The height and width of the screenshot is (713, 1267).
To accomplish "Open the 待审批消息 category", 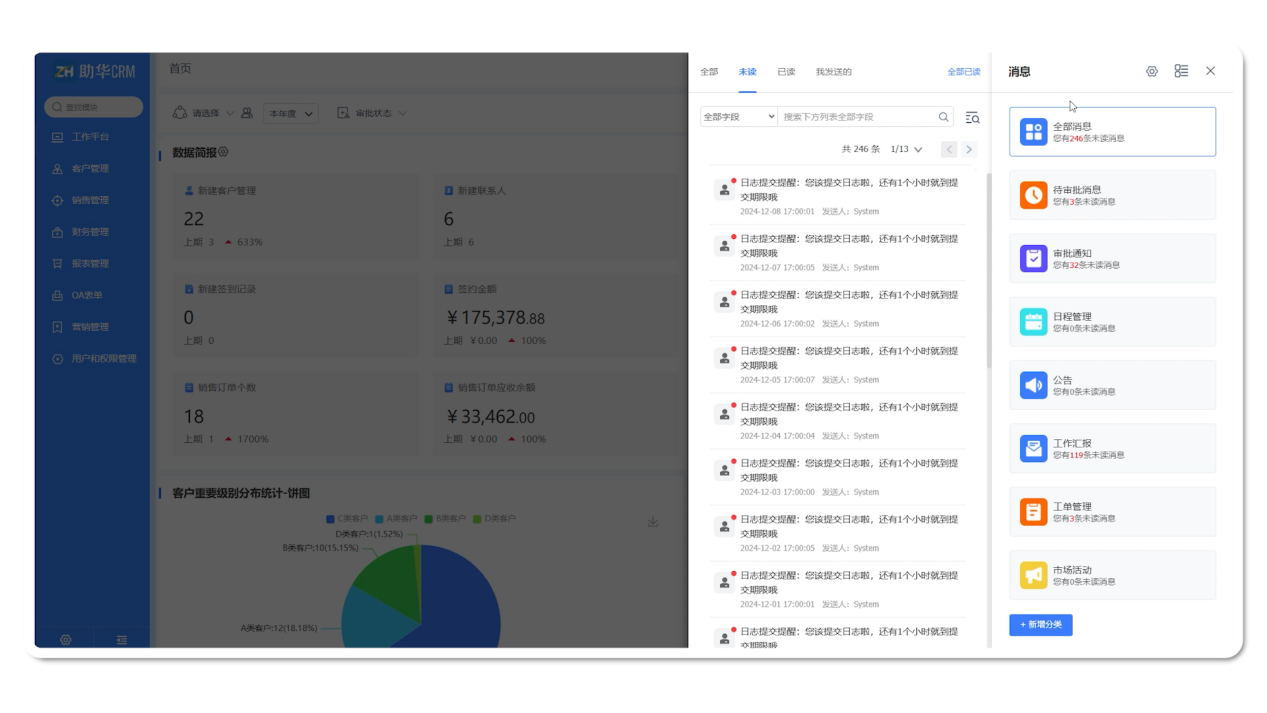I will [x=1112, y=195].
